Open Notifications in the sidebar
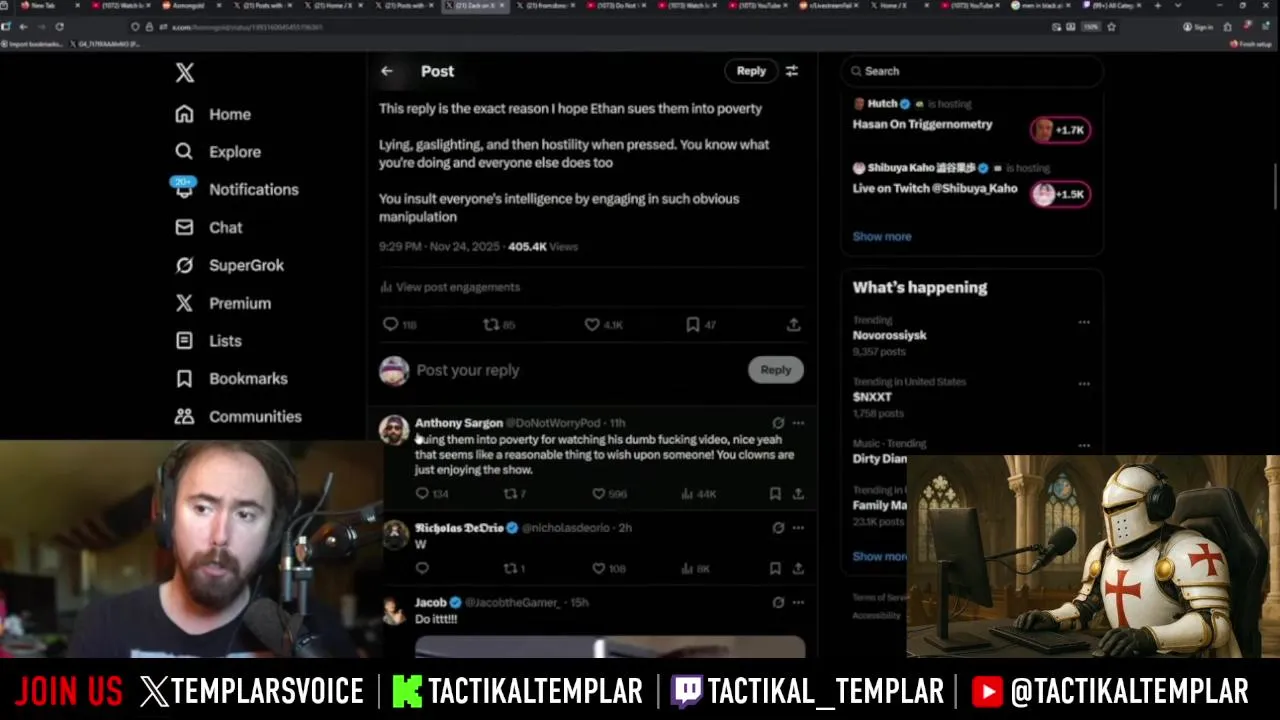 point(236,189)
